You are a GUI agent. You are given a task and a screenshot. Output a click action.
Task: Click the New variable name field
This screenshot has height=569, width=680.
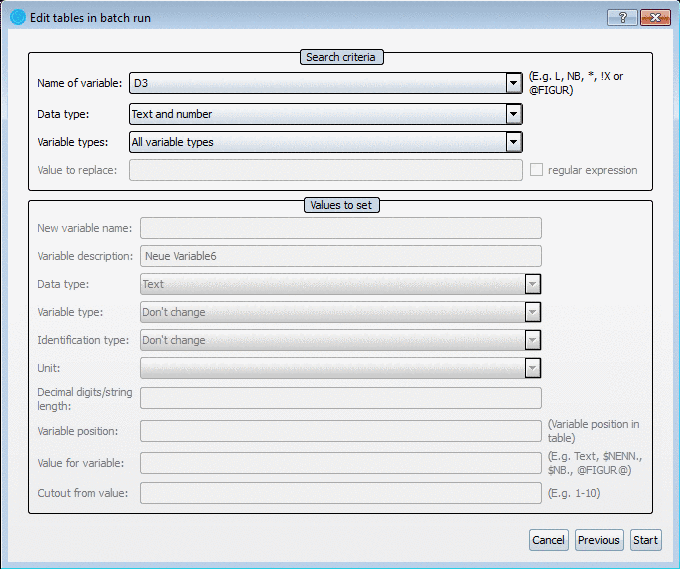pos(340,228)
